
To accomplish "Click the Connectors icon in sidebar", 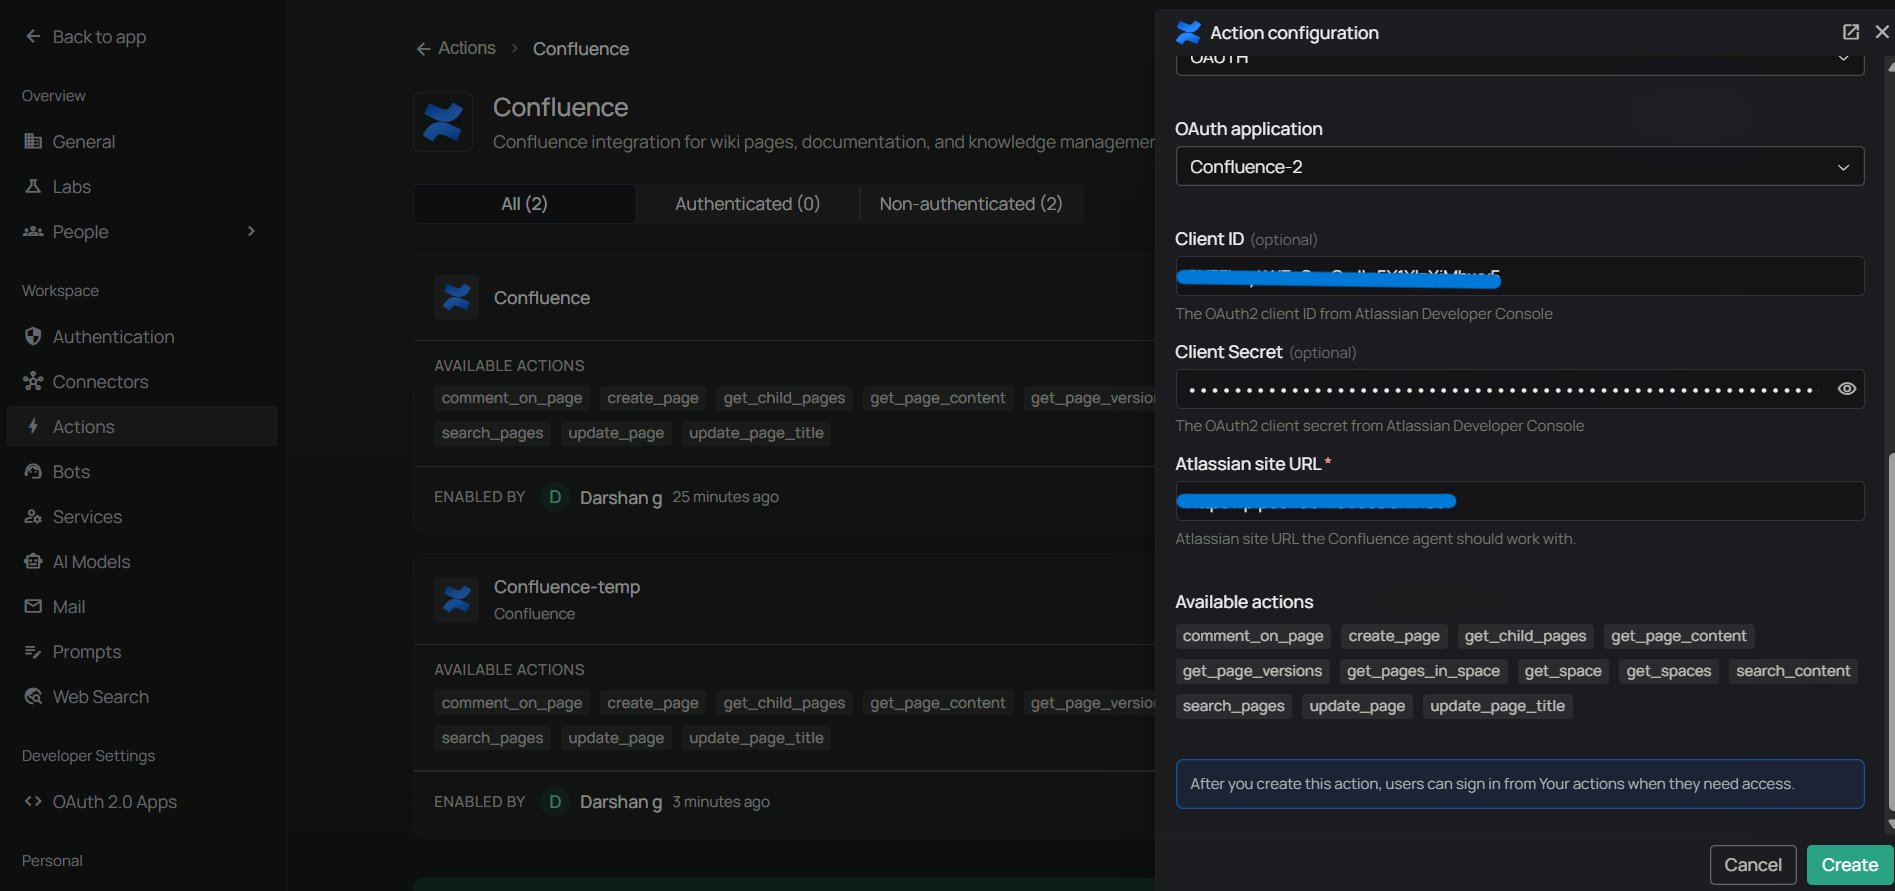I will tap(33, 381).
